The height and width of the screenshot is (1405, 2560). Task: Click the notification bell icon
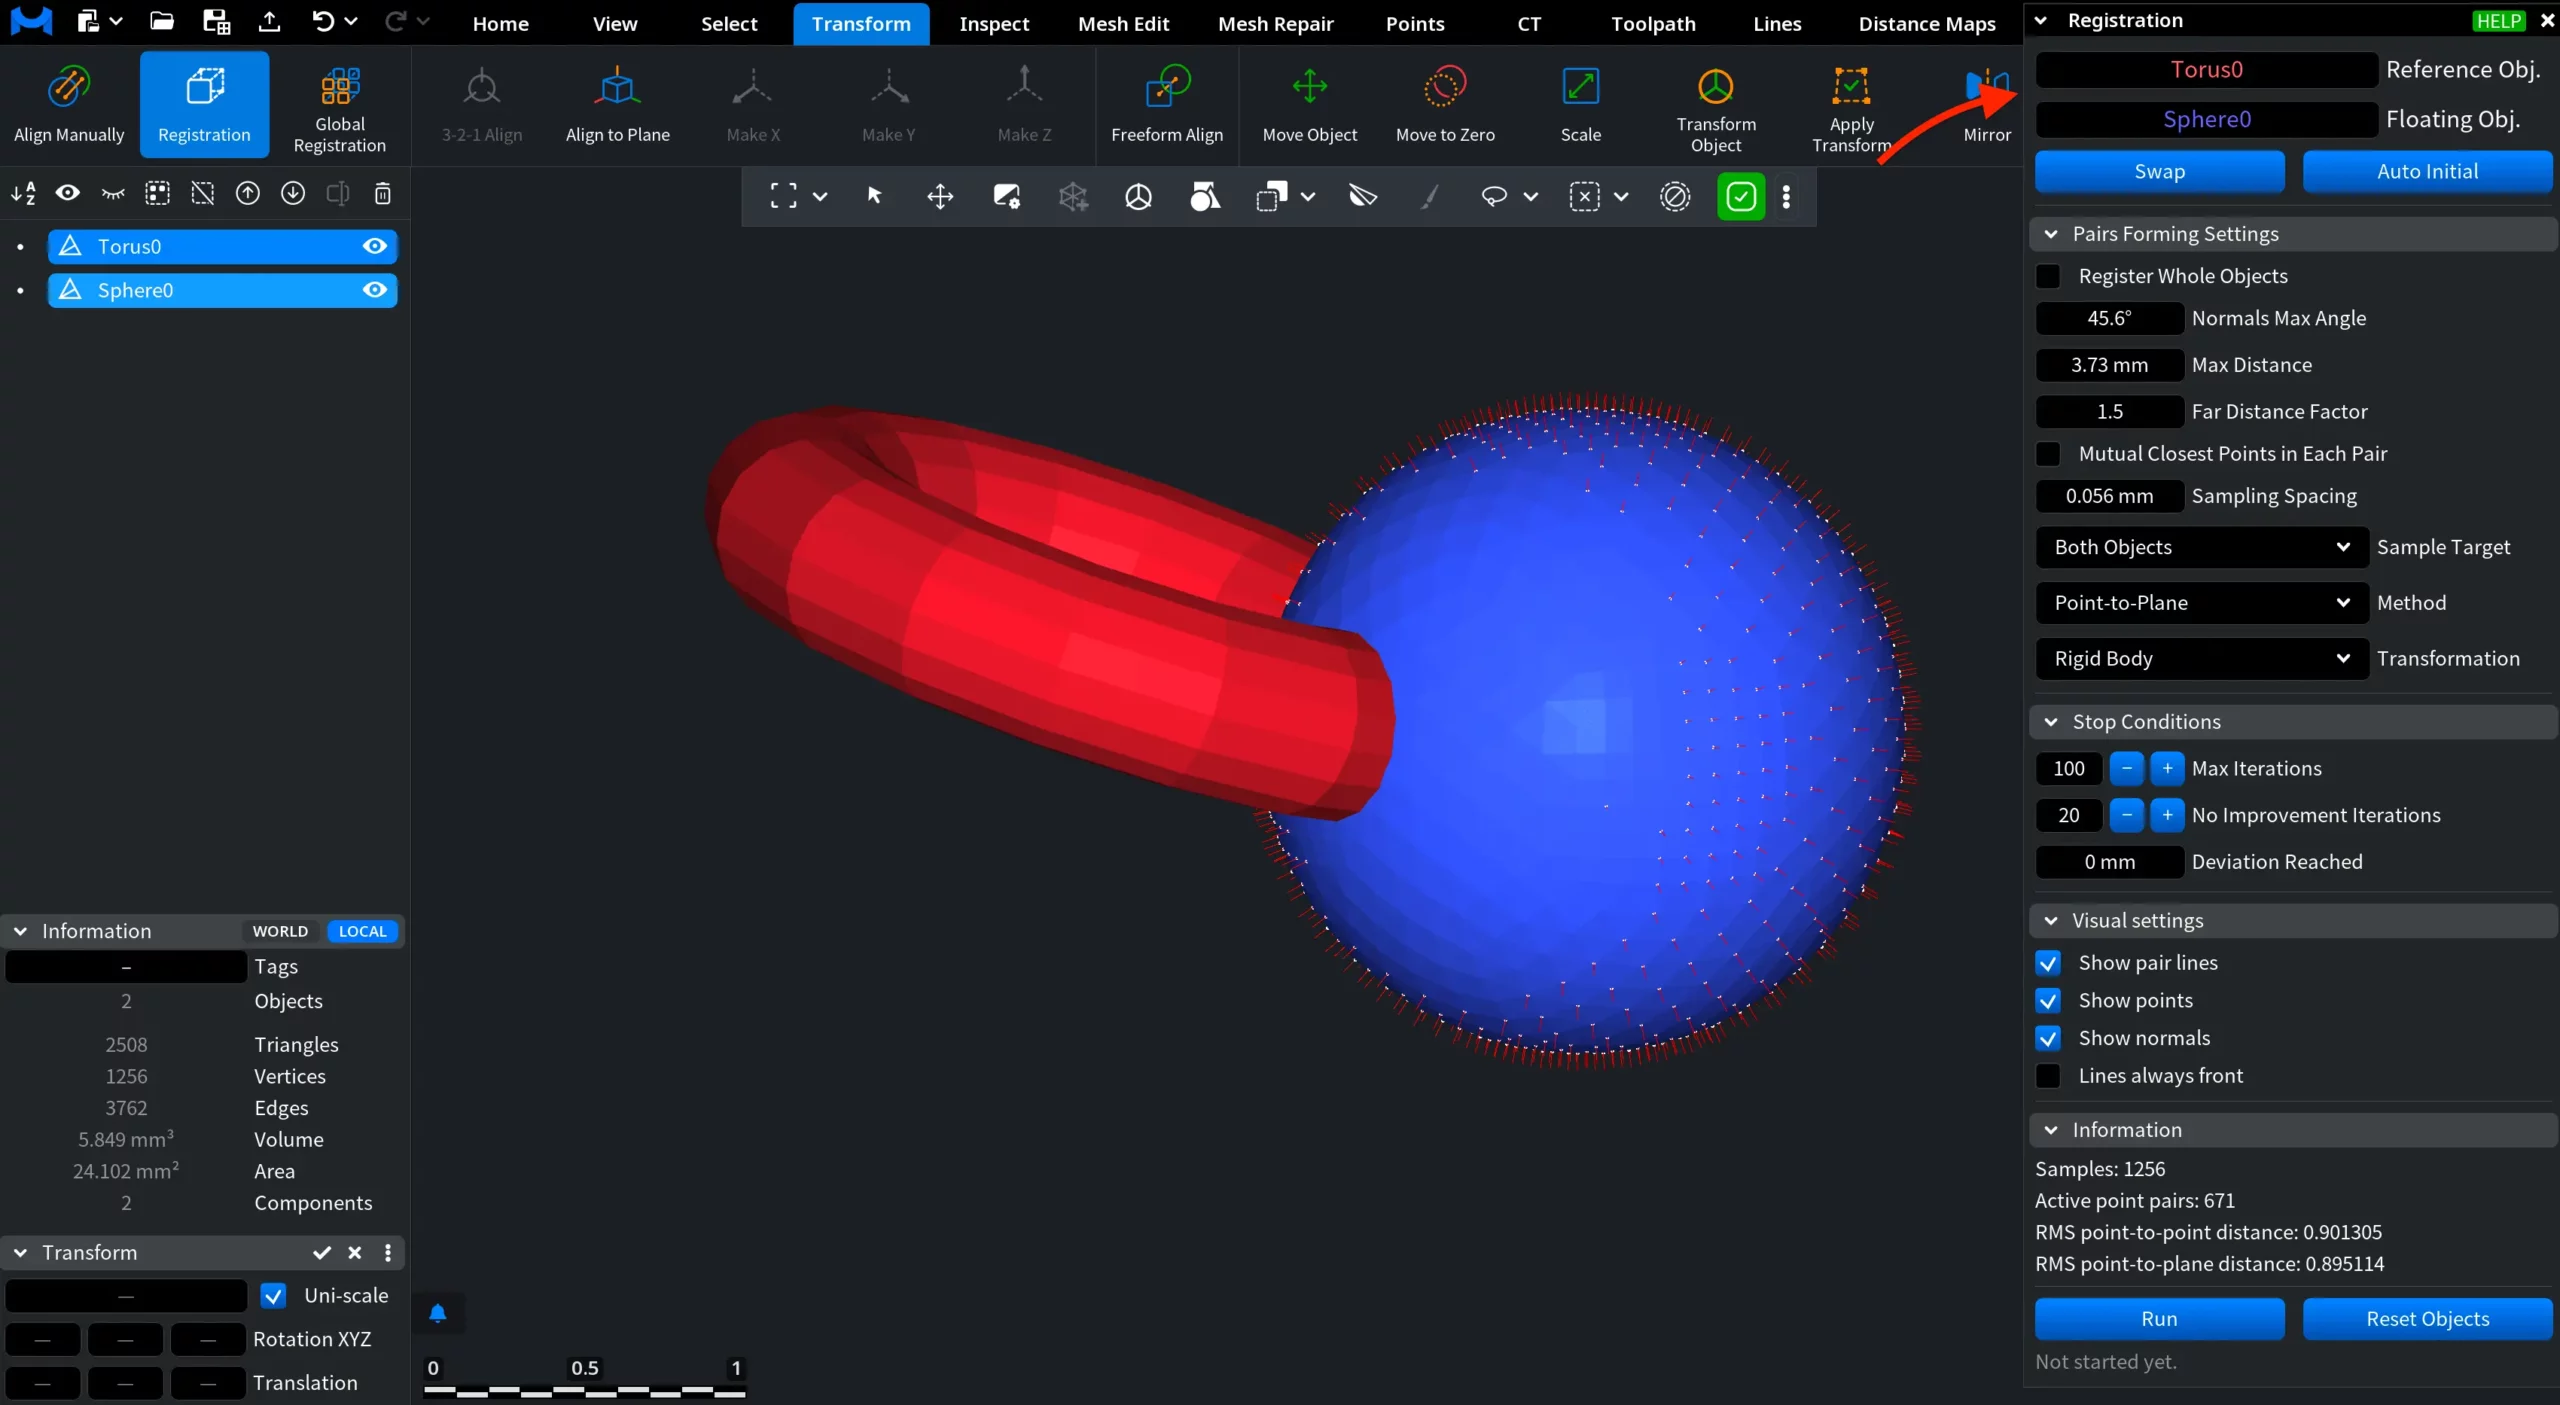437,1313
